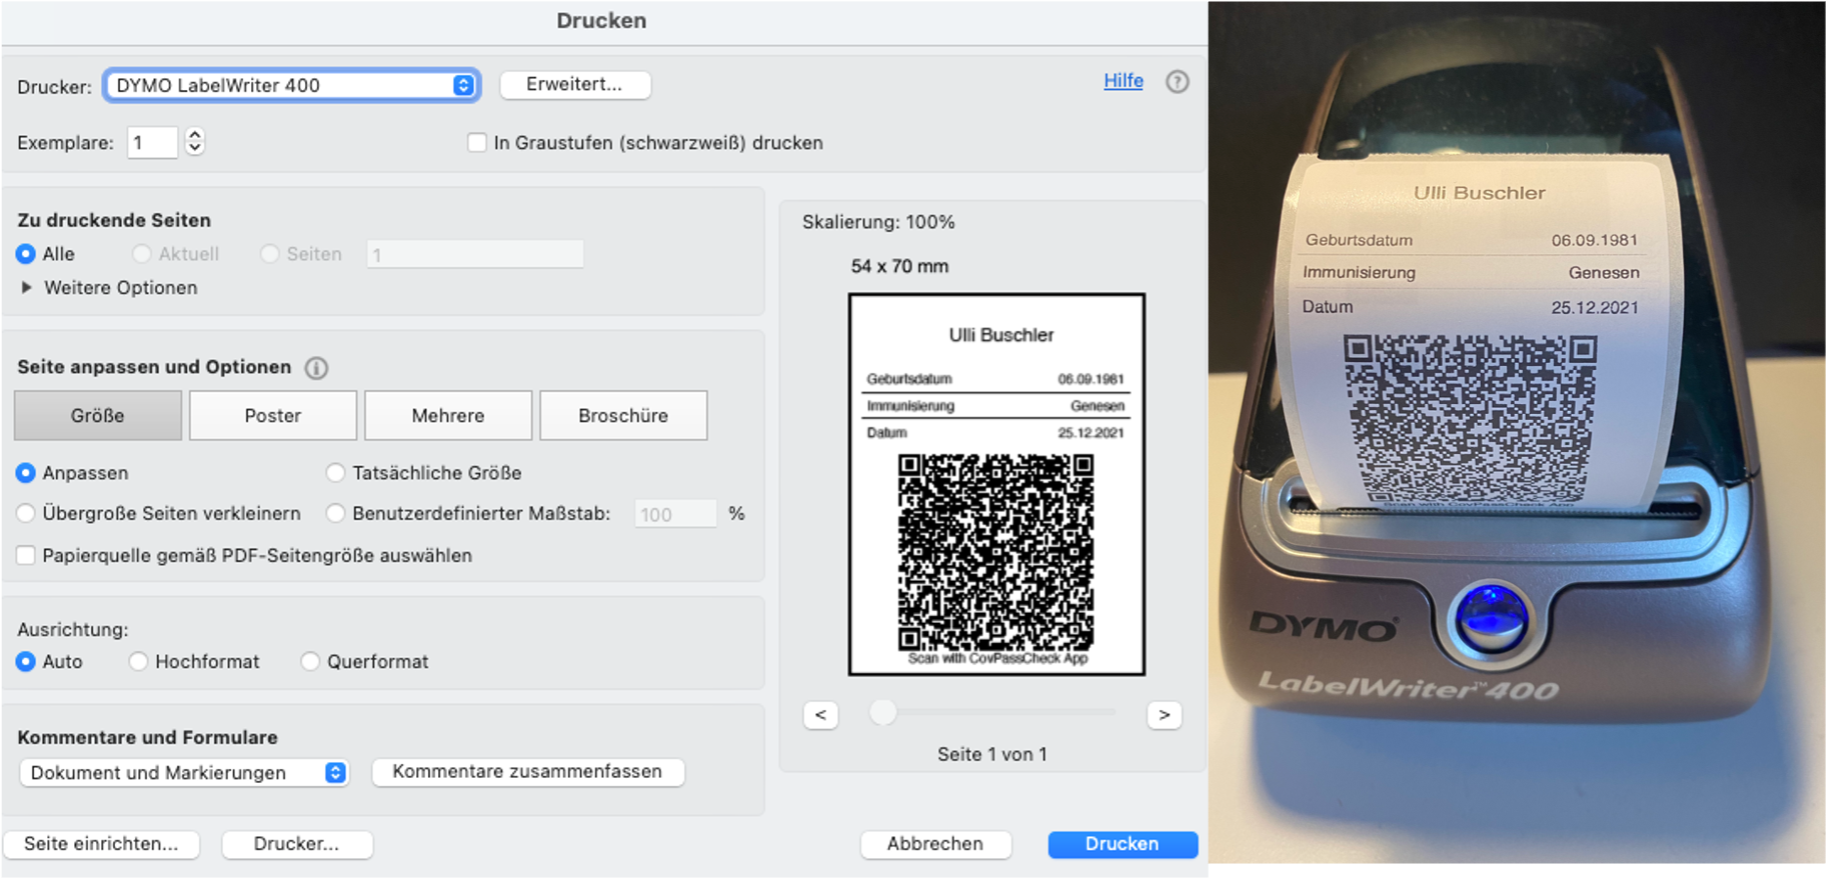This screenshot has height=880, width=1833.
Task: Switch to the Broschüre tab
Action: 623,416
